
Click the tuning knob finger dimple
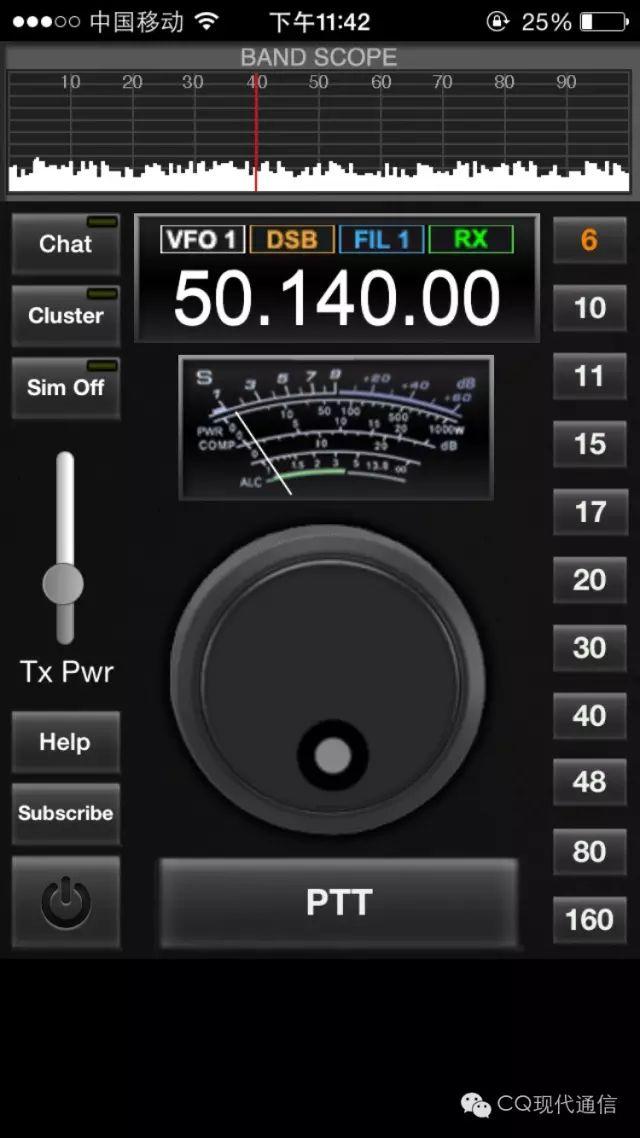point(333,756)
